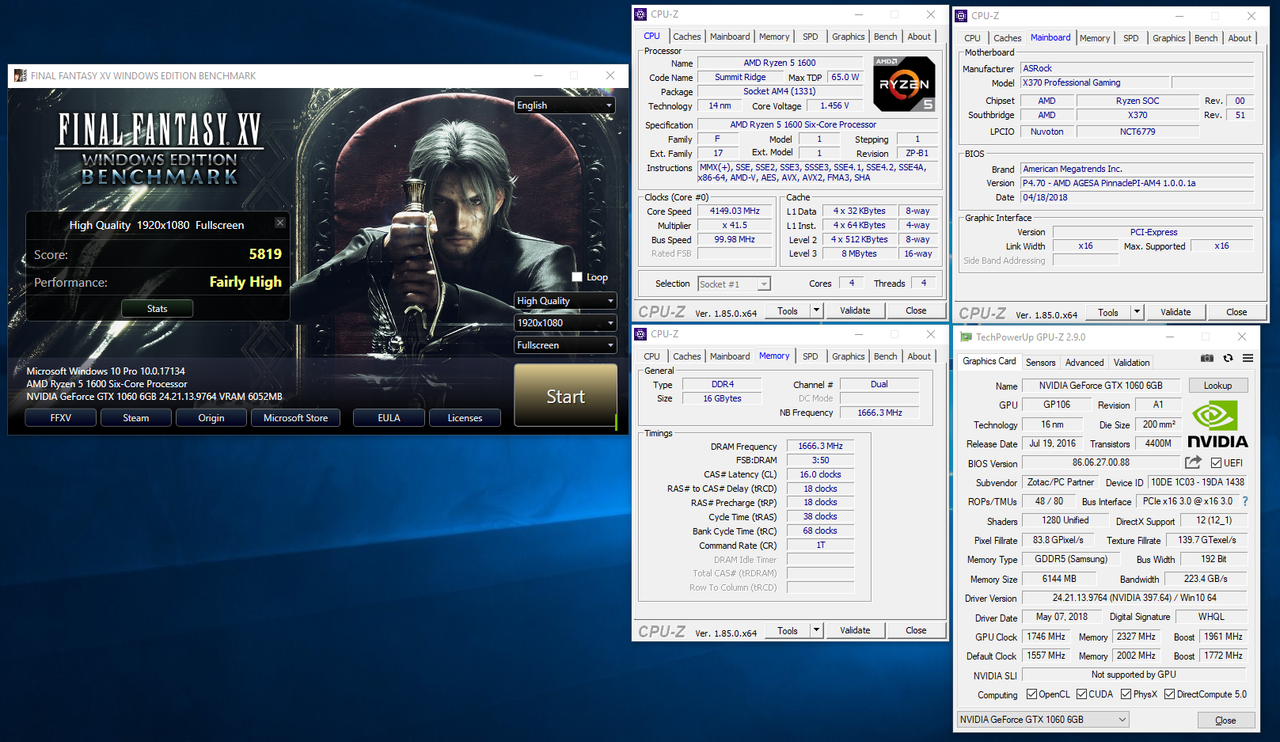This screenshot has height=742, width=1280.
Task: Select the Graphics tab in the CPU-Z Mainboard window
Action: 1168,38
